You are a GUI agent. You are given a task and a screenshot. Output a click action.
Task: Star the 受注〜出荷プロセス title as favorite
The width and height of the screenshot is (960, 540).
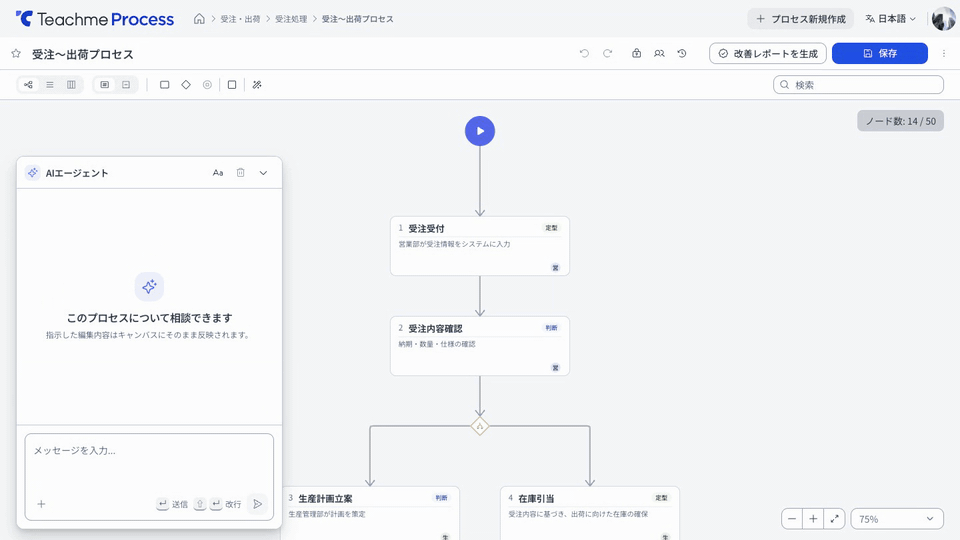pos(16,54)
